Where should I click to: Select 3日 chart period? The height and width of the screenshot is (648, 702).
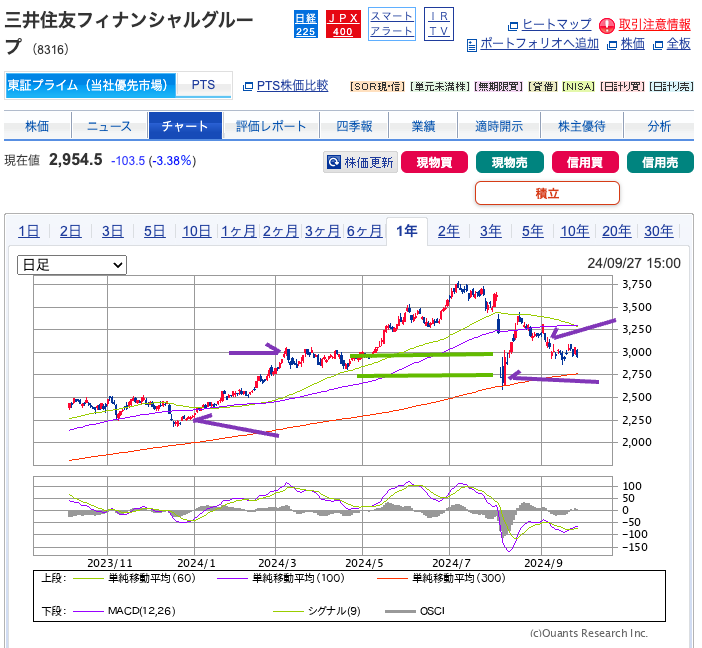112,231
